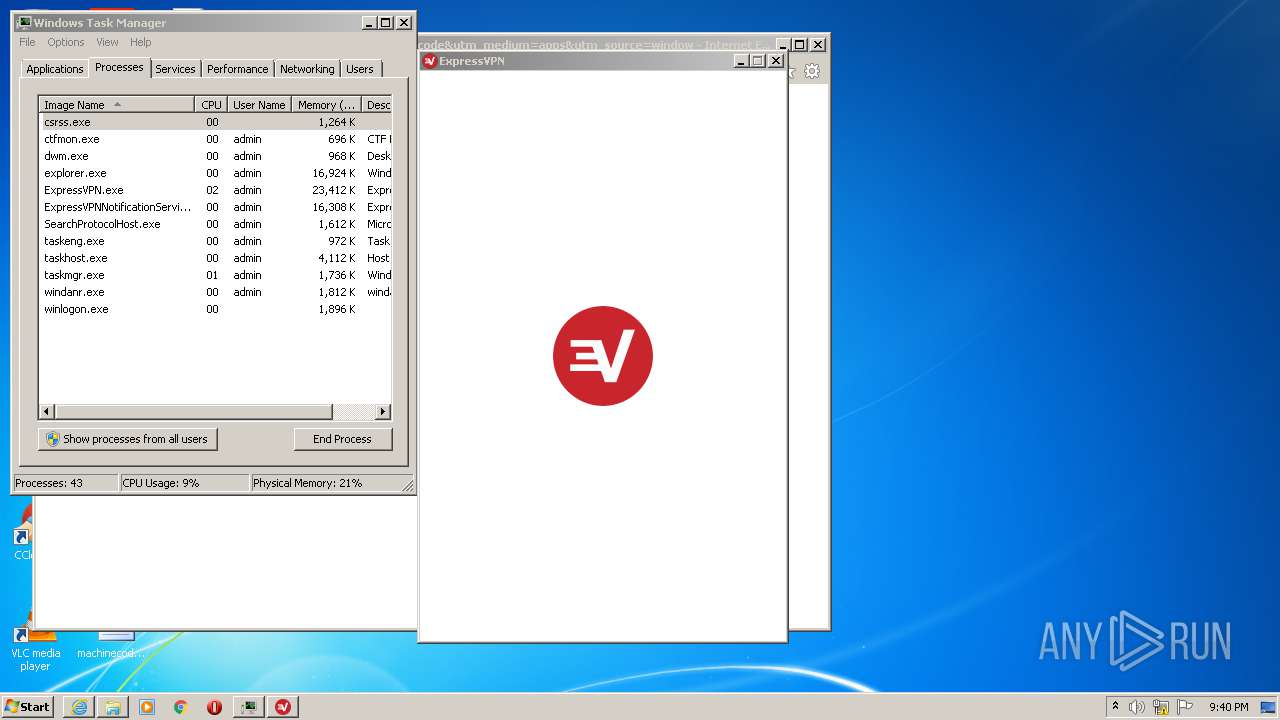Select the CCleaner desktop shortcut
1280x720 pixels.
tap(23, 532)
